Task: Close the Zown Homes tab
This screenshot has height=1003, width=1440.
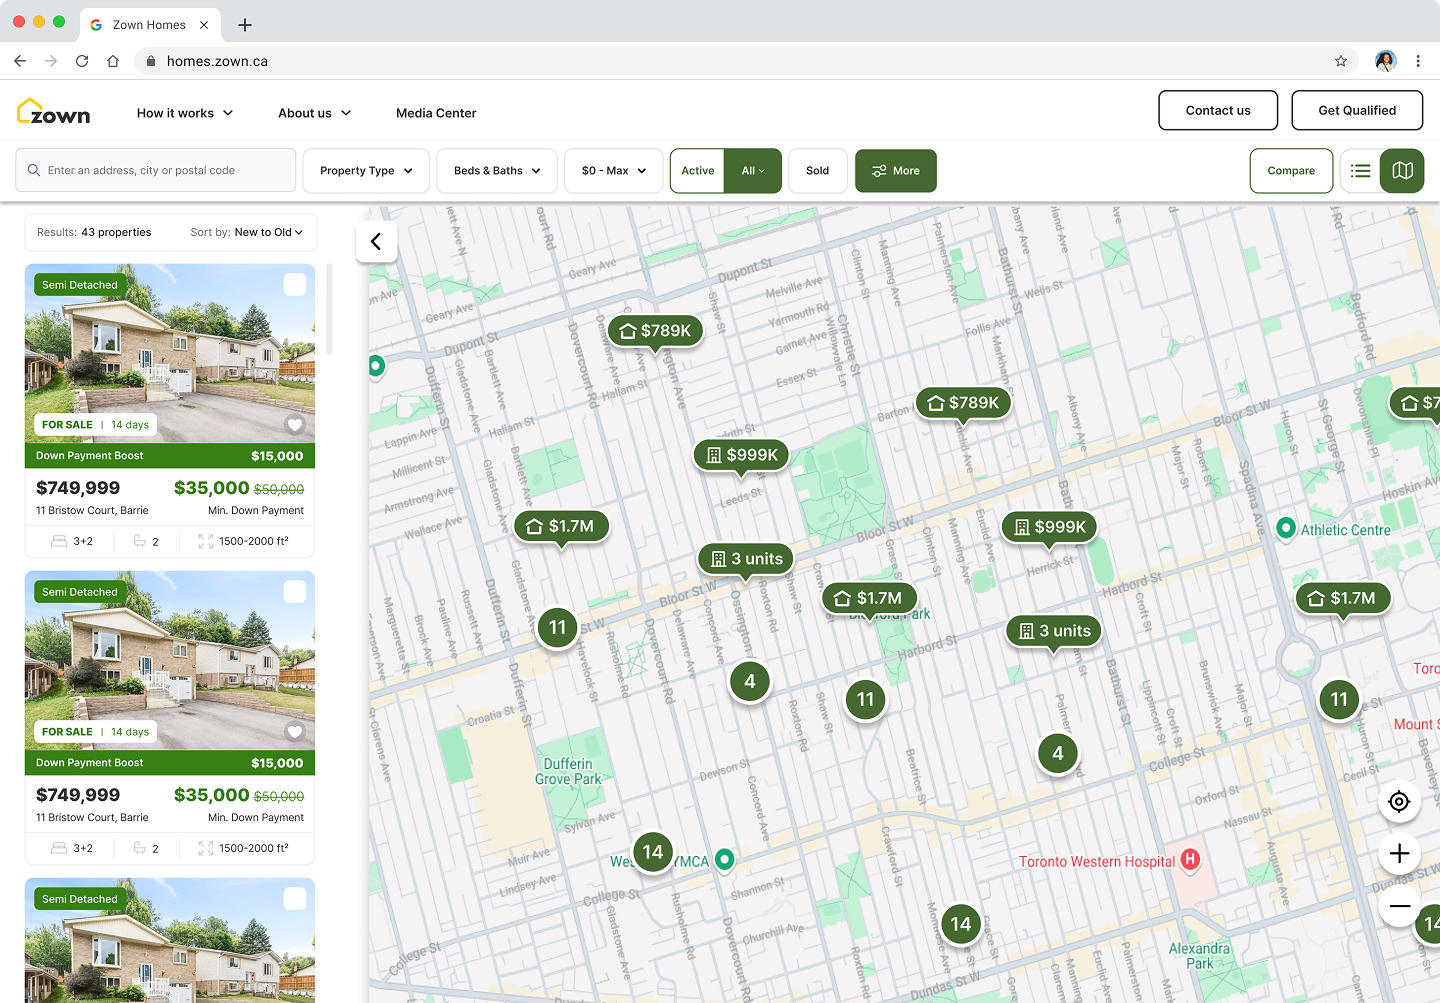Action: [x=204, y=25]
